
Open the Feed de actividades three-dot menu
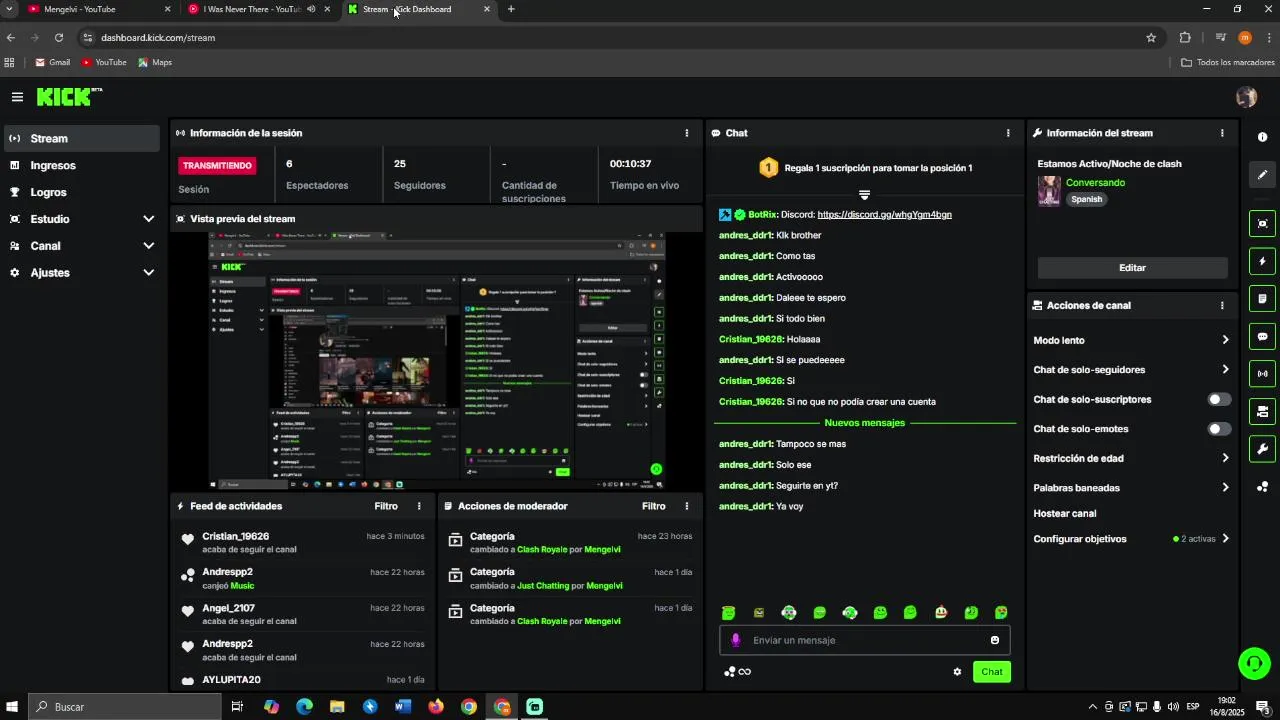pos(419,506)
